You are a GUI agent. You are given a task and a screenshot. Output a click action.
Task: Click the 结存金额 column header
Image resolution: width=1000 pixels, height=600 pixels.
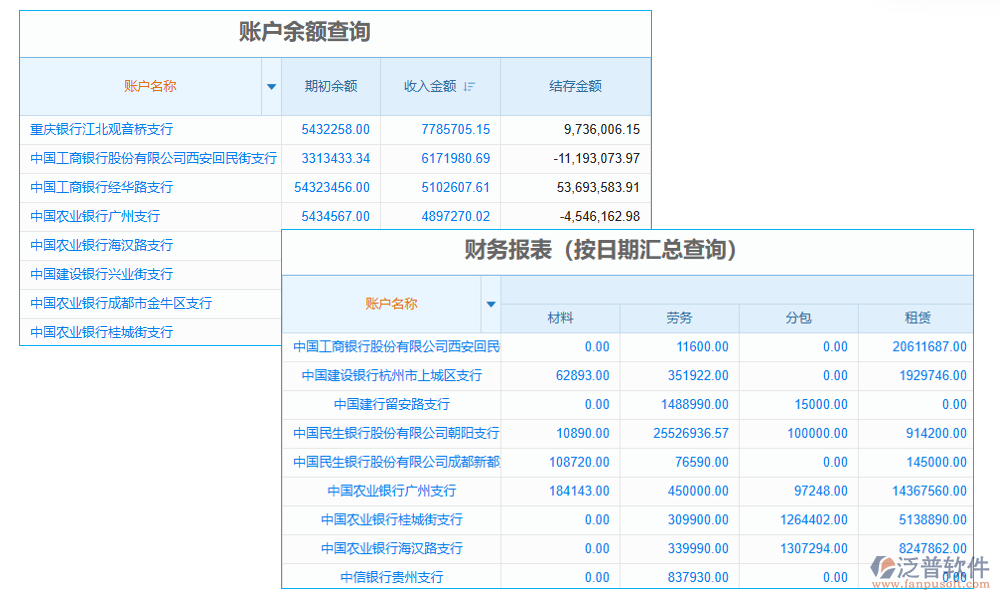[575, 87]
